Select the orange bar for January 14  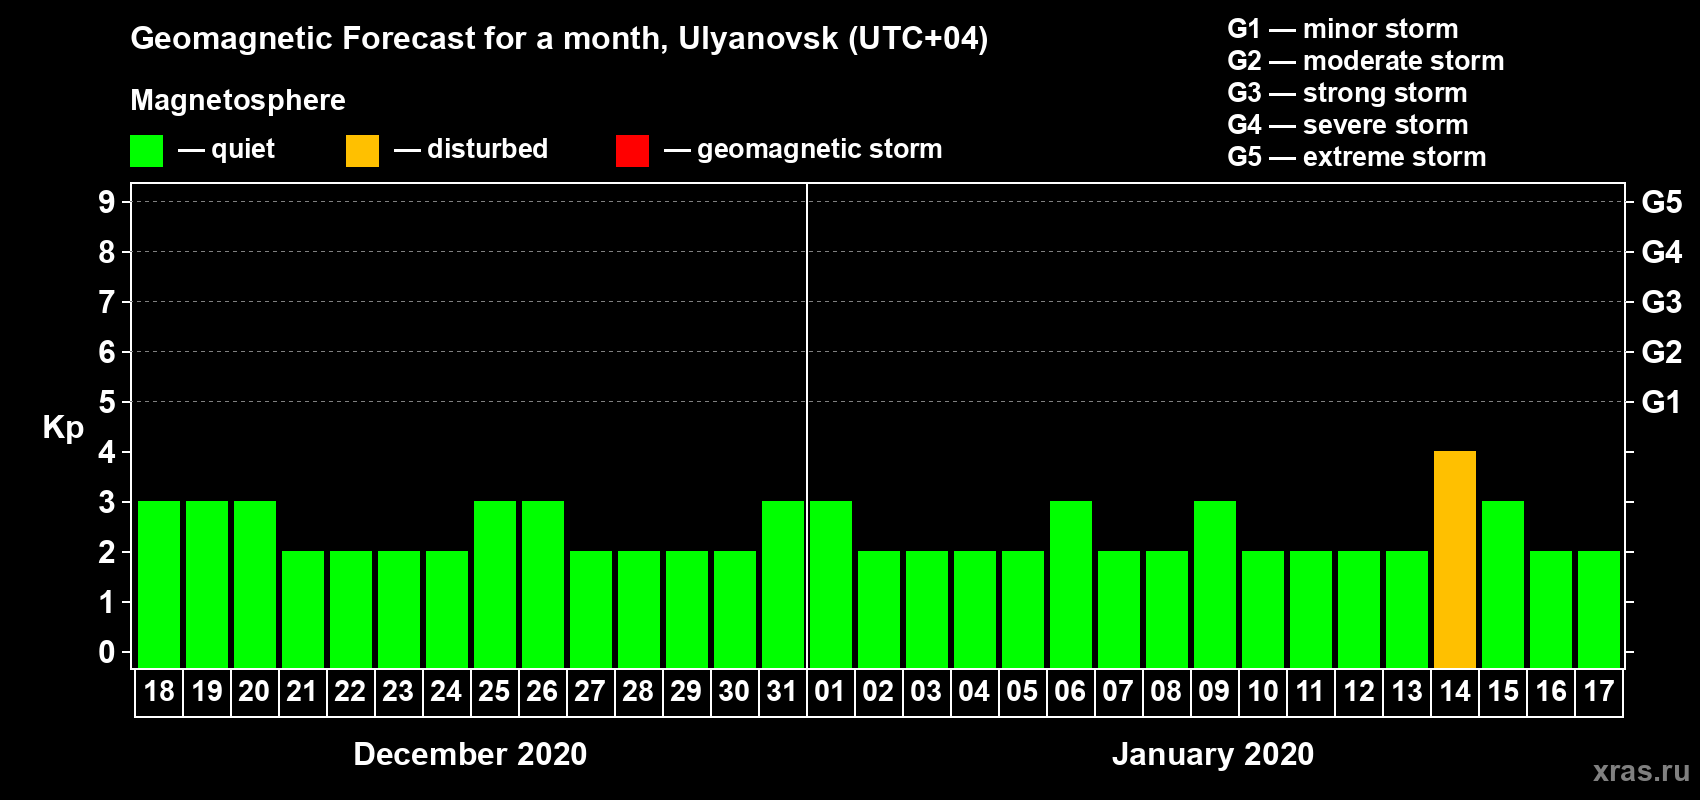tap(1455, 559)
